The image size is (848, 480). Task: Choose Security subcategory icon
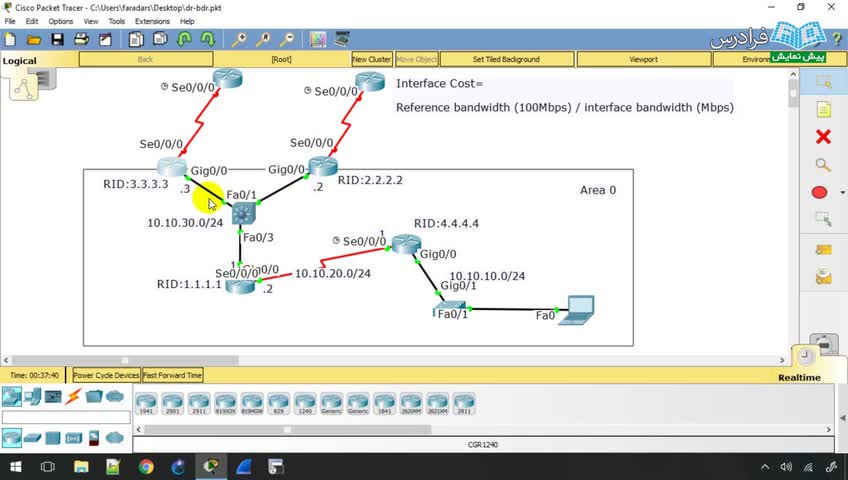94,438
